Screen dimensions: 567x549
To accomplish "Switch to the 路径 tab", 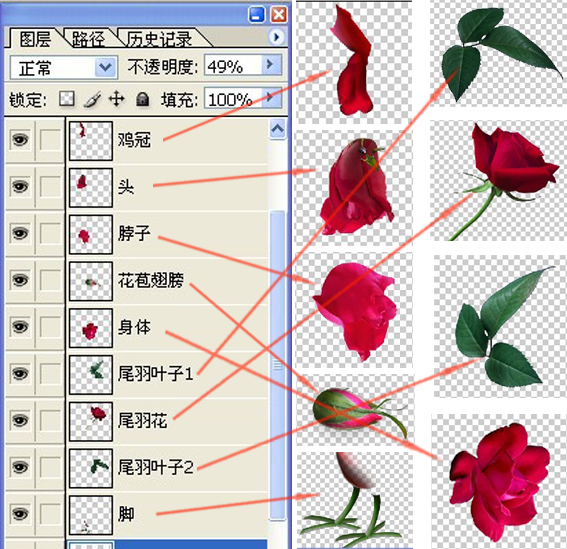I will pyautogui.click(x=89, y=39).
